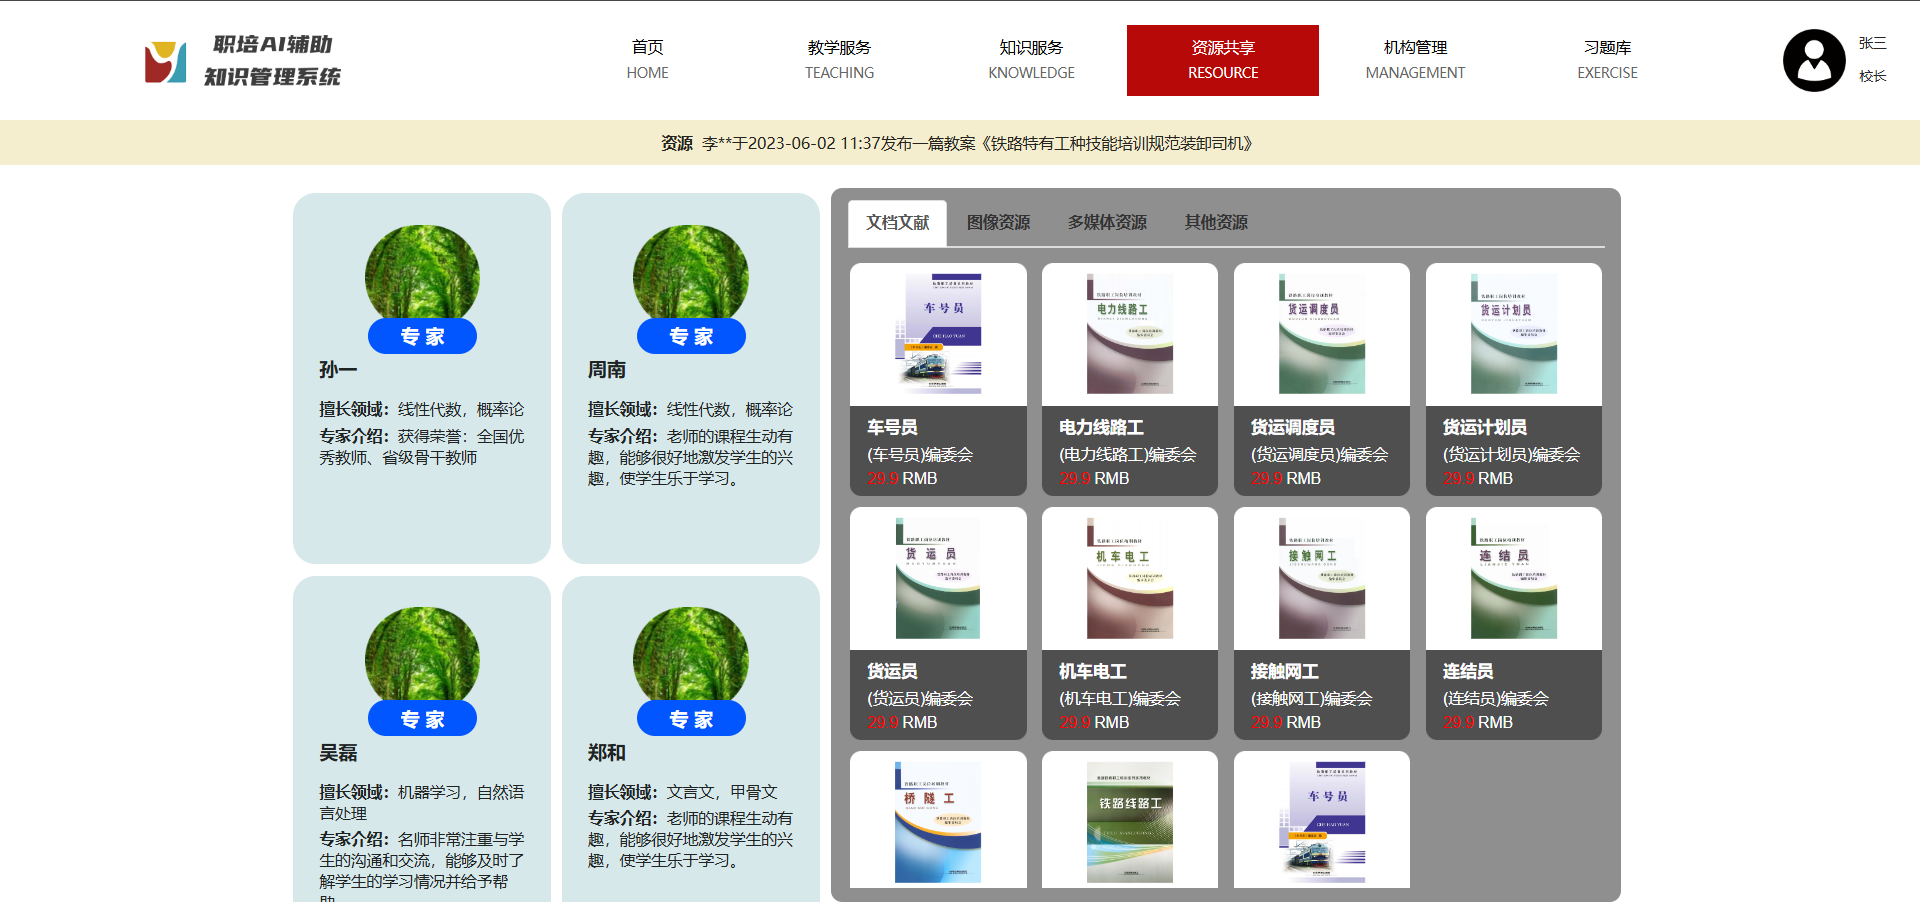1920x912 pixels.
Task: Open the 车号员 book cover thumbnail
Action: point(938,333)
